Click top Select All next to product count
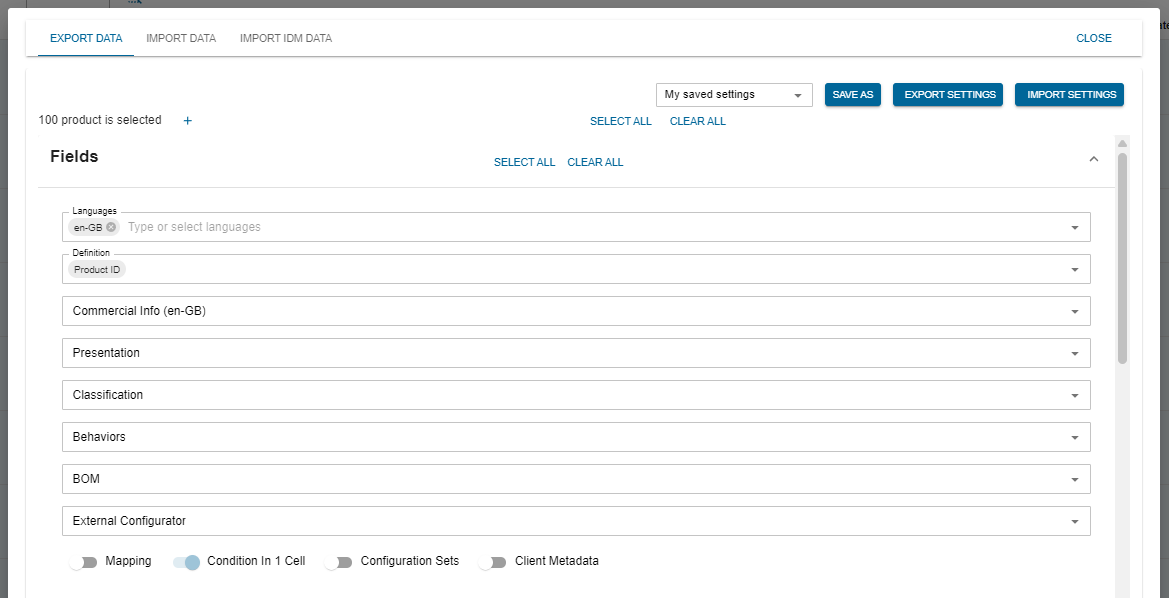This screenshot has width=1169, height=598. (620, 121)
